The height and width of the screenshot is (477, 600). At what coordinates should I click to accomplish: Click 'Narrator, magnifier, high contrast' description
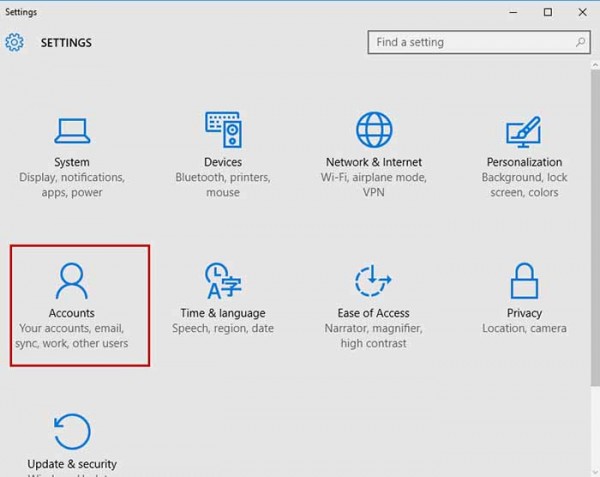(373, 336)
